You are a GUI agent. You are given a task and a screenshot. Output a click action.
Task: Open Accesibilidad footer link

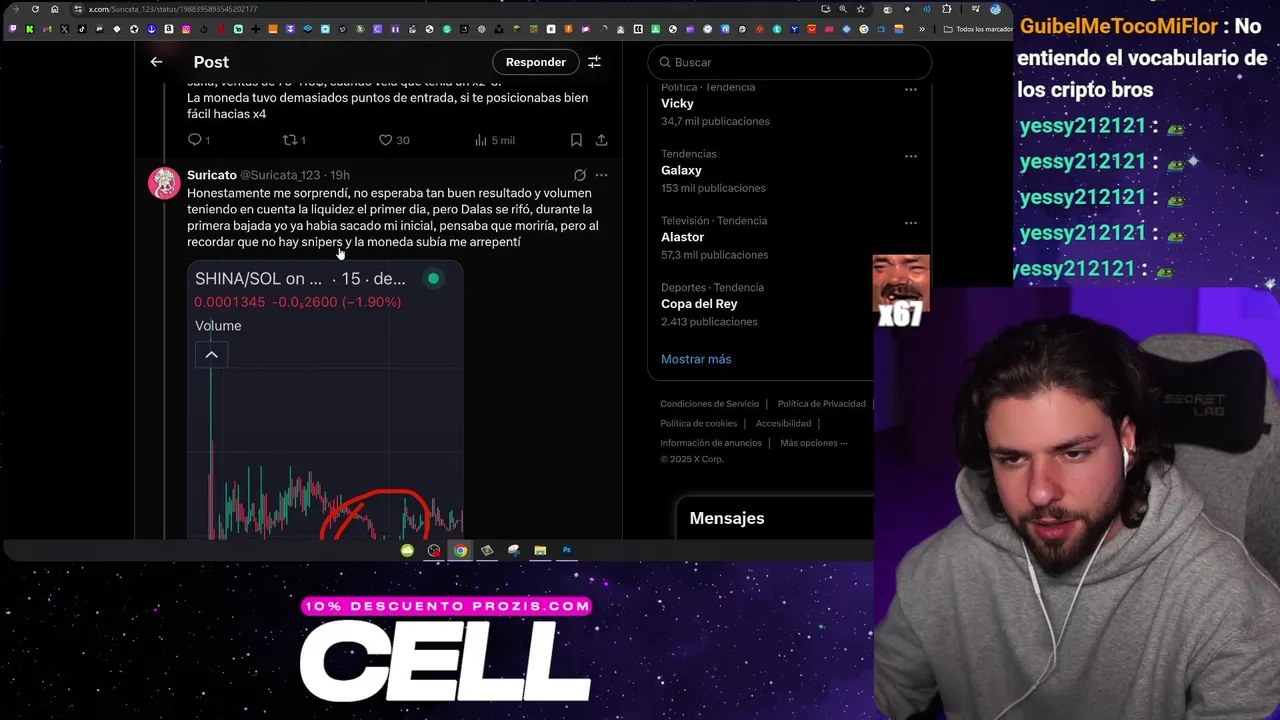pyautogui.click(x=783, y=424)
